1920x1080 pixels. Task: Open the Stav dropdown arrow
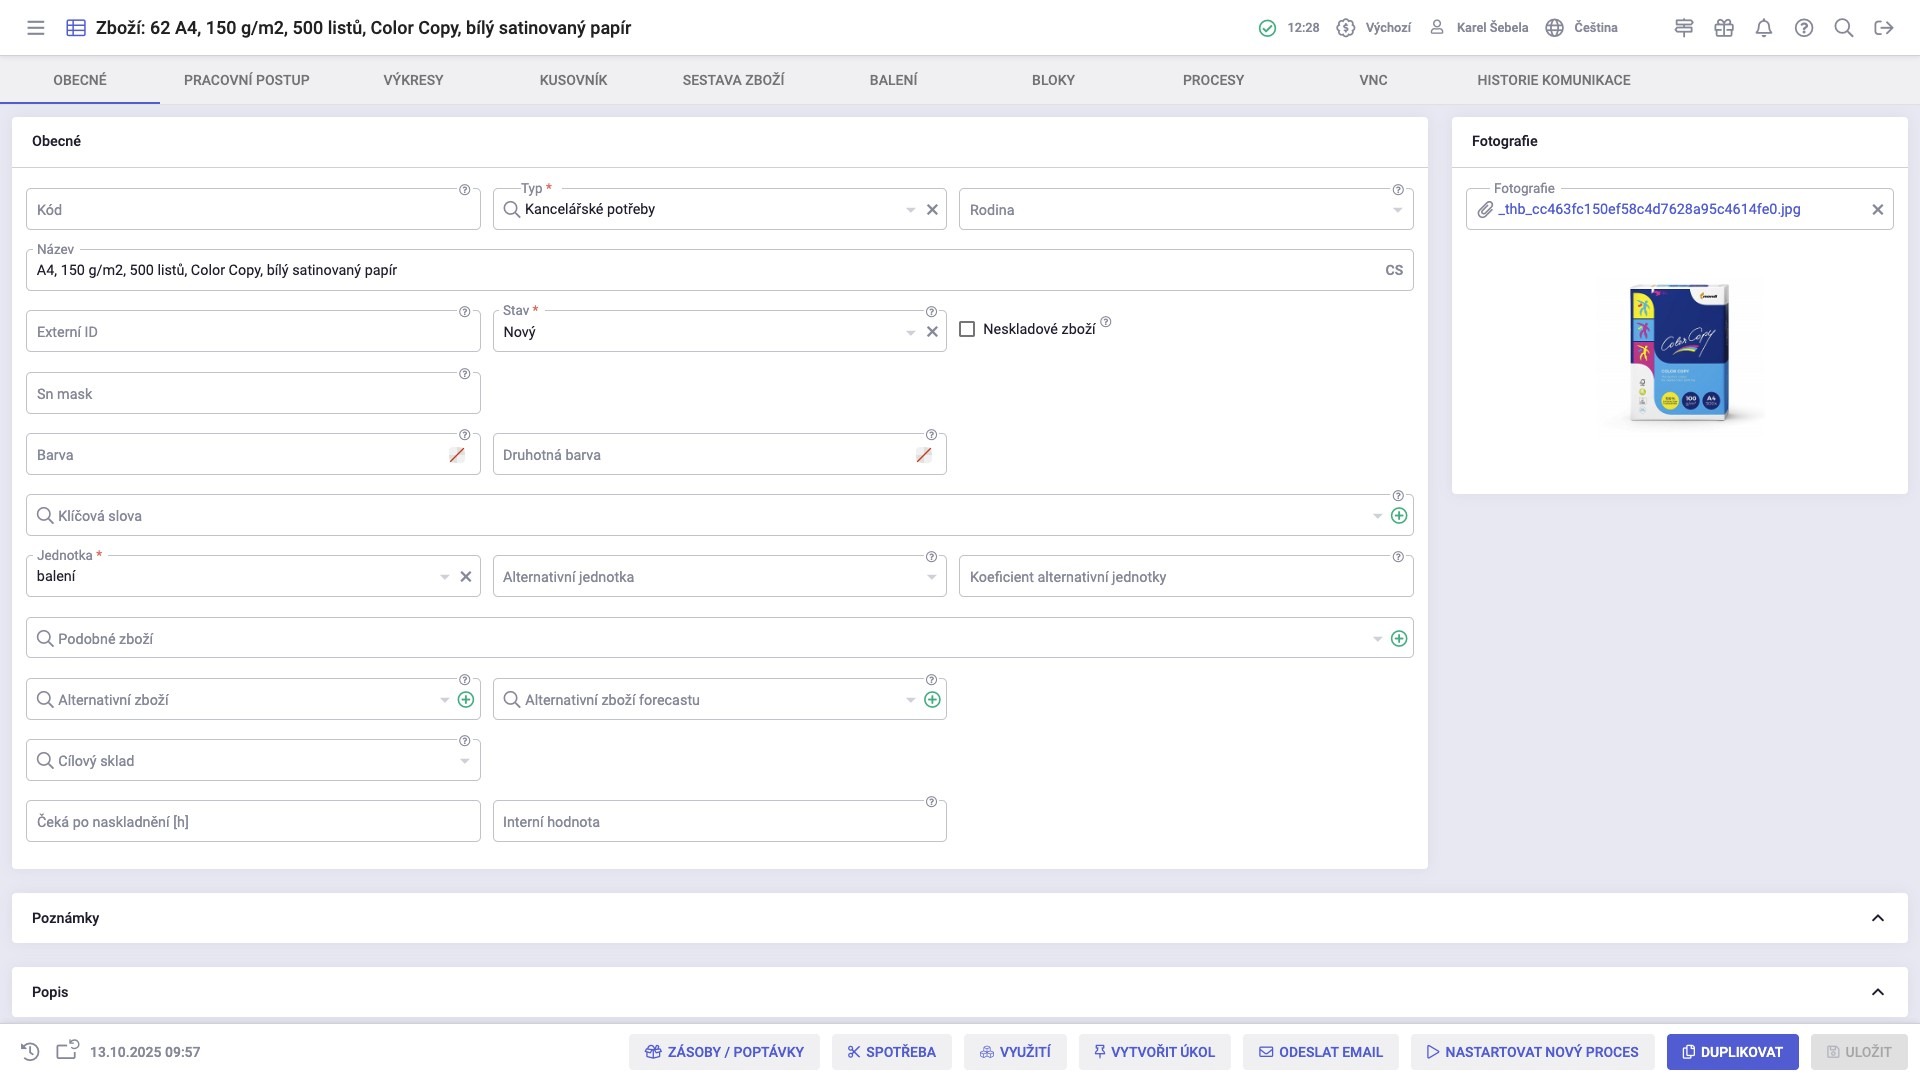click(911, 333)
